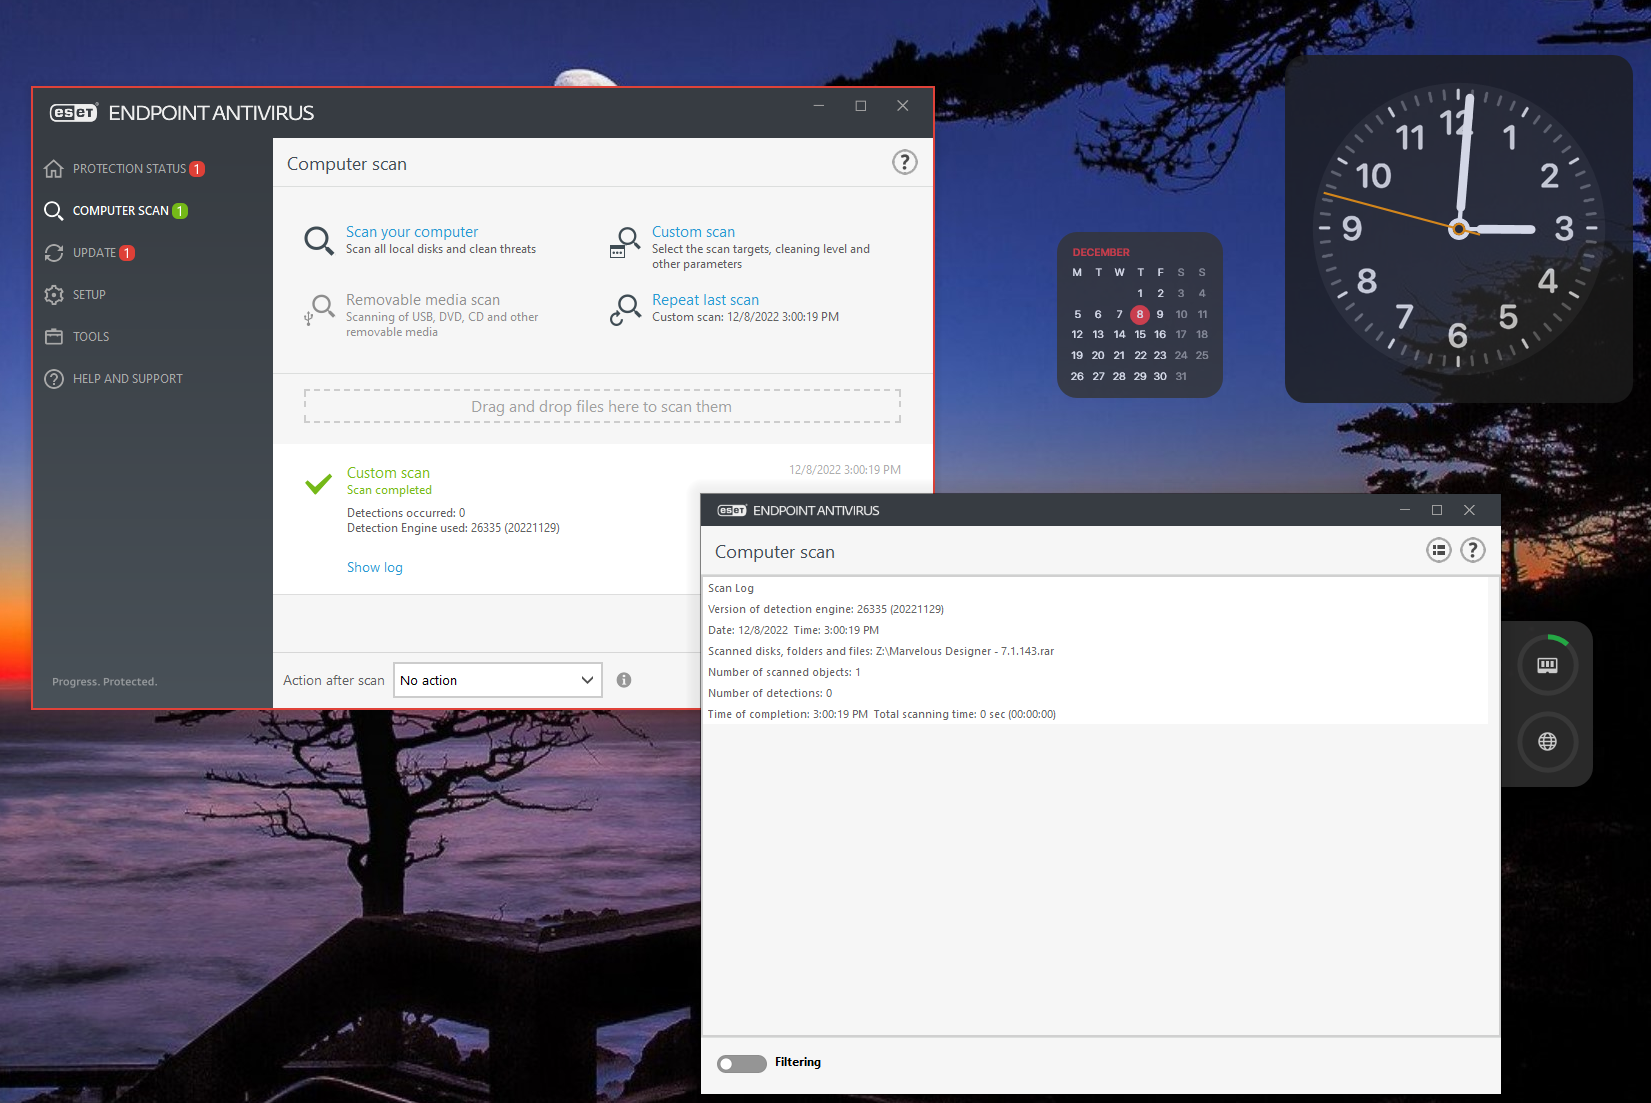The height and width of the screenshot is (1103, 1651).
Task: Open the Action after scan dropdown
Action: [x=497, y=680]
